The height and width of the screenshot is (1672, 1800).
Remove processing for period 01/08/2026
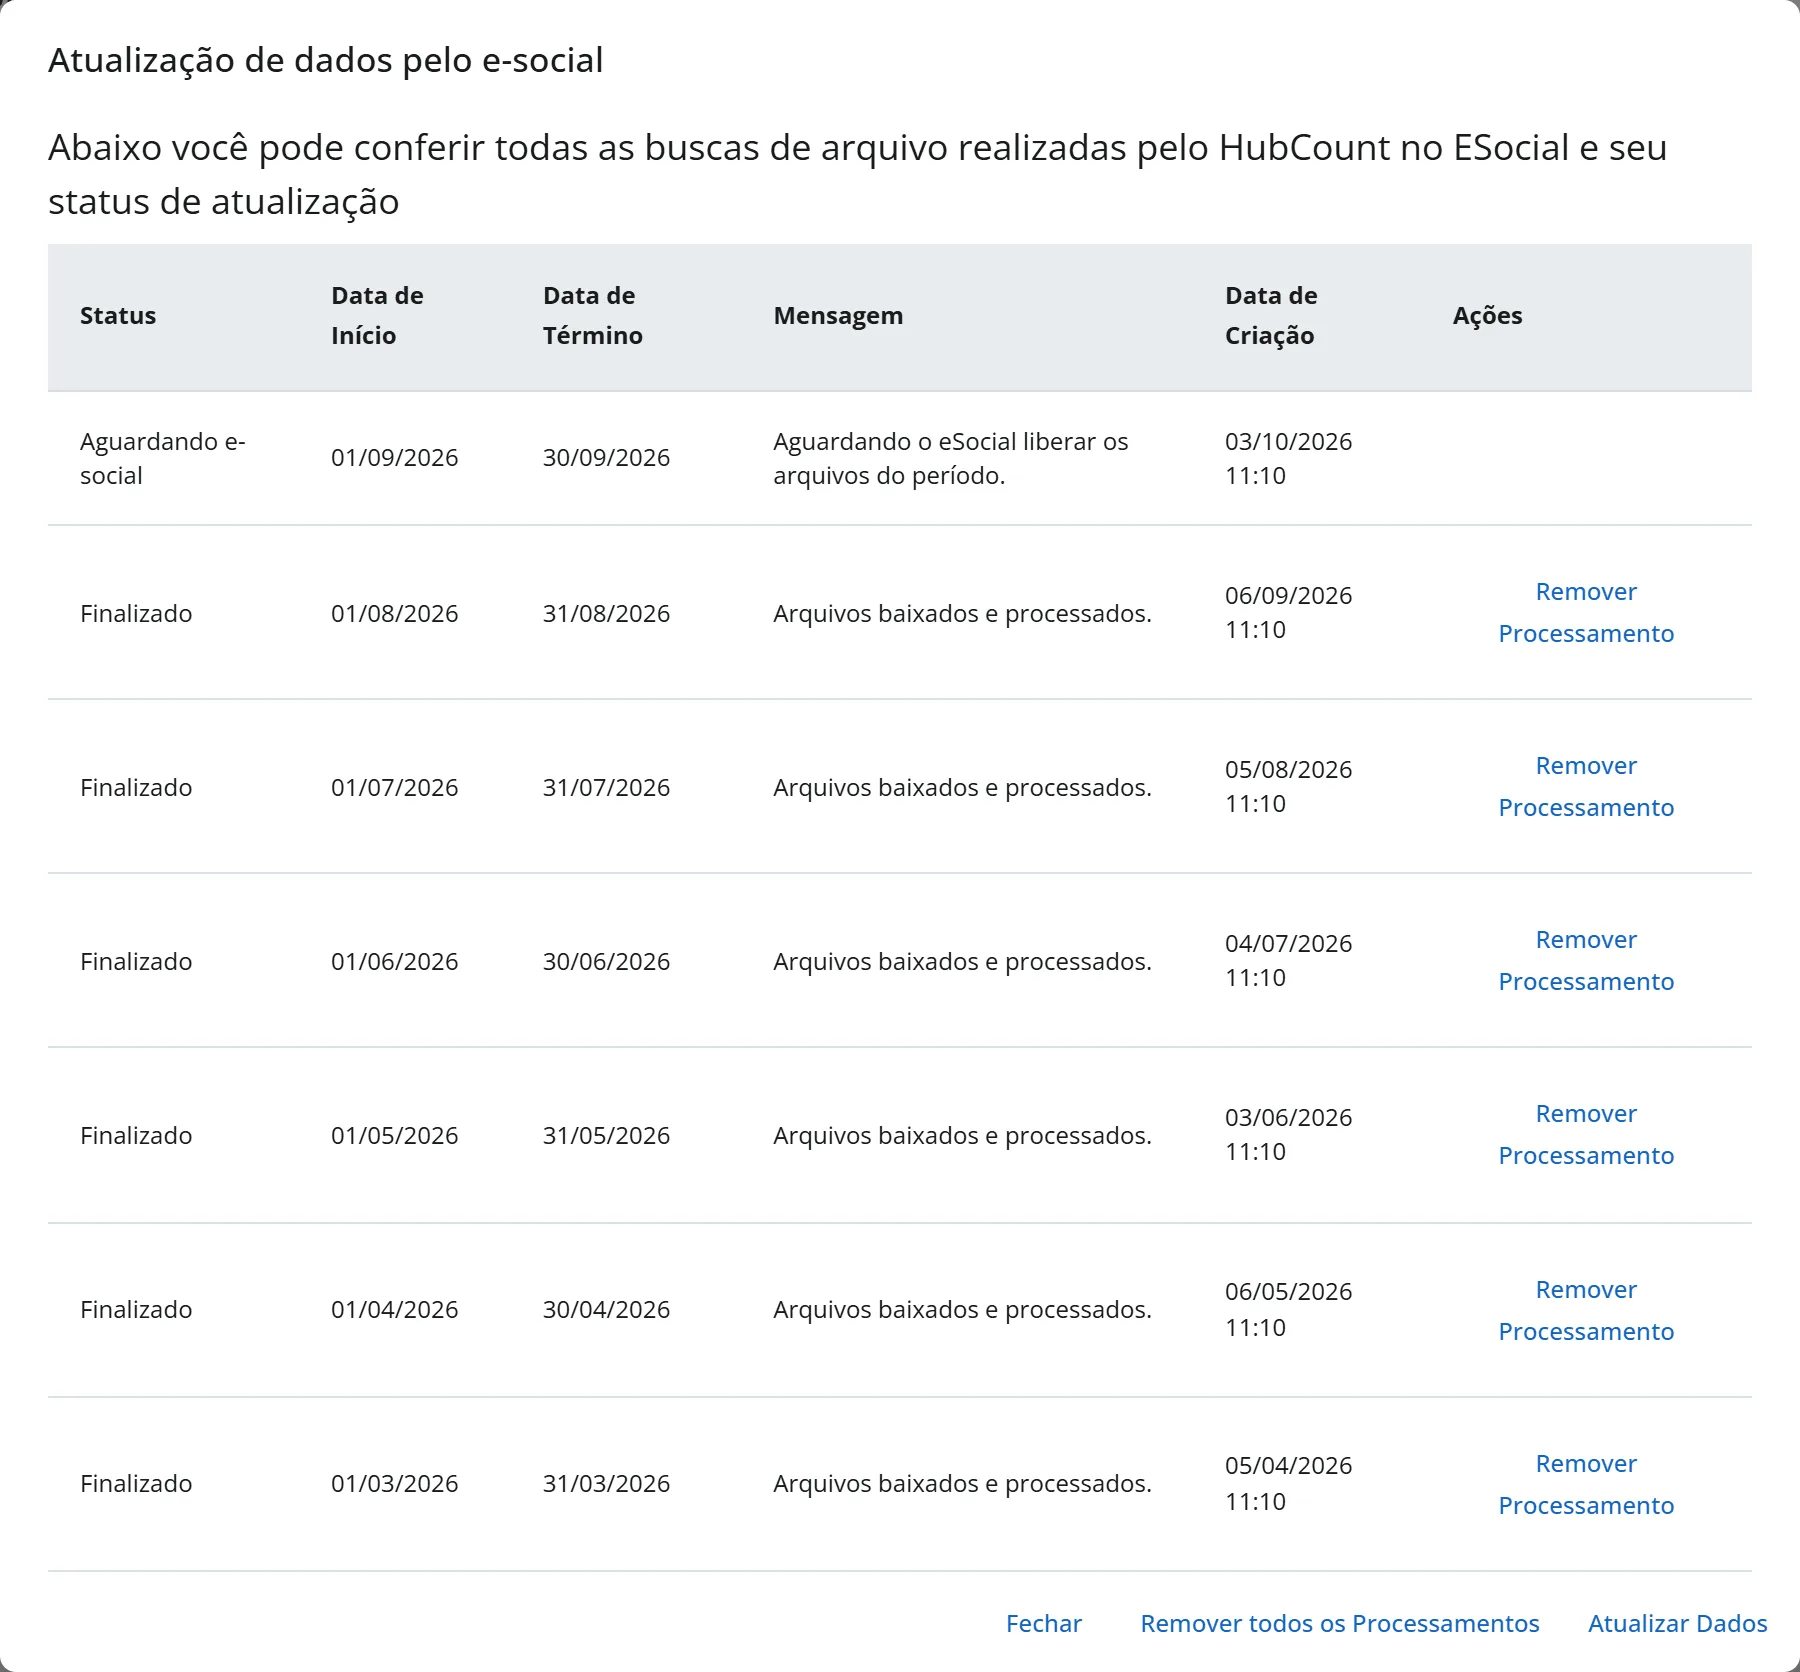click(1586, 612)
